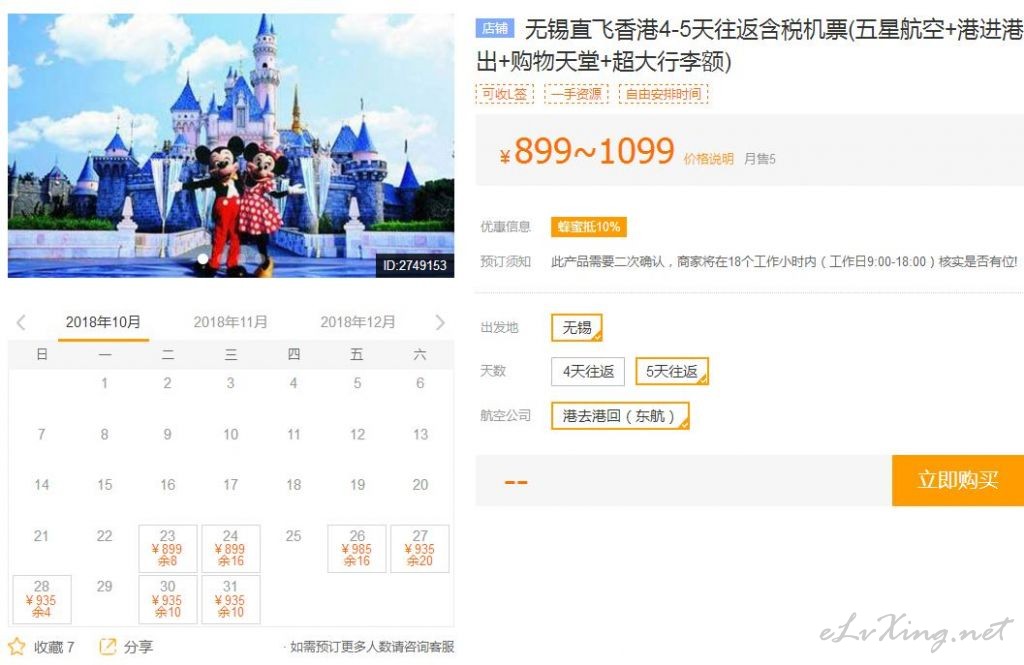Click the 收藏 7 favorites label
Viewport: 1024px width, 665px height.
click(x=54, y=647)
